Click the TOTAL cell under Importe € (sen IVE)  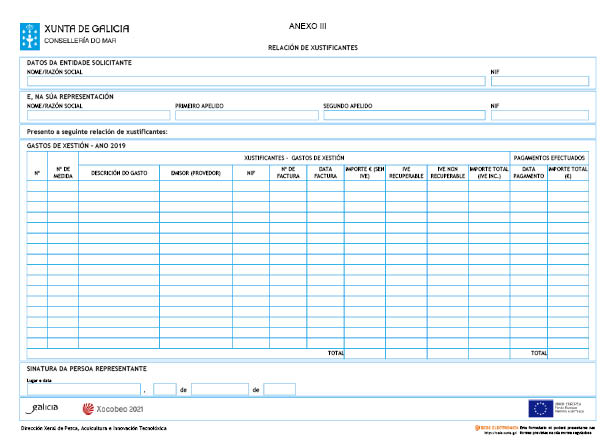tap(365, 353)
